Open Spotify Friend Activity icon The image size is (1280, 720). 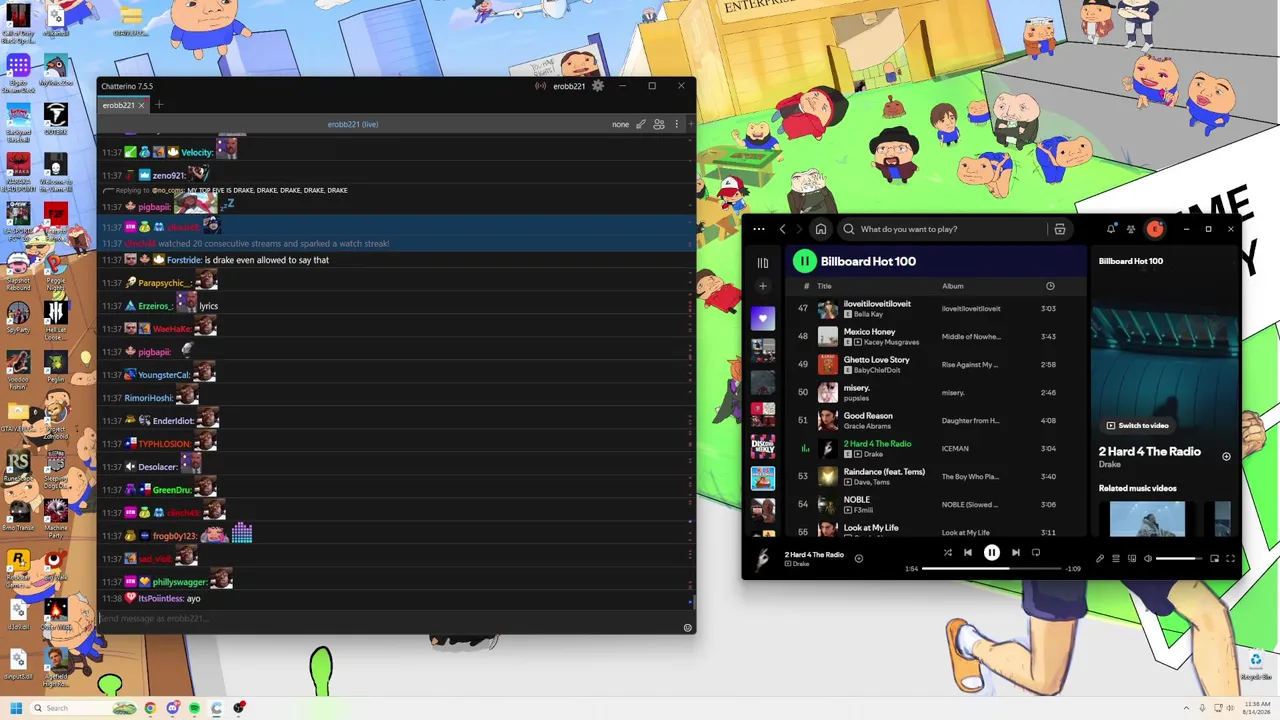click(x=1131, y=229)
